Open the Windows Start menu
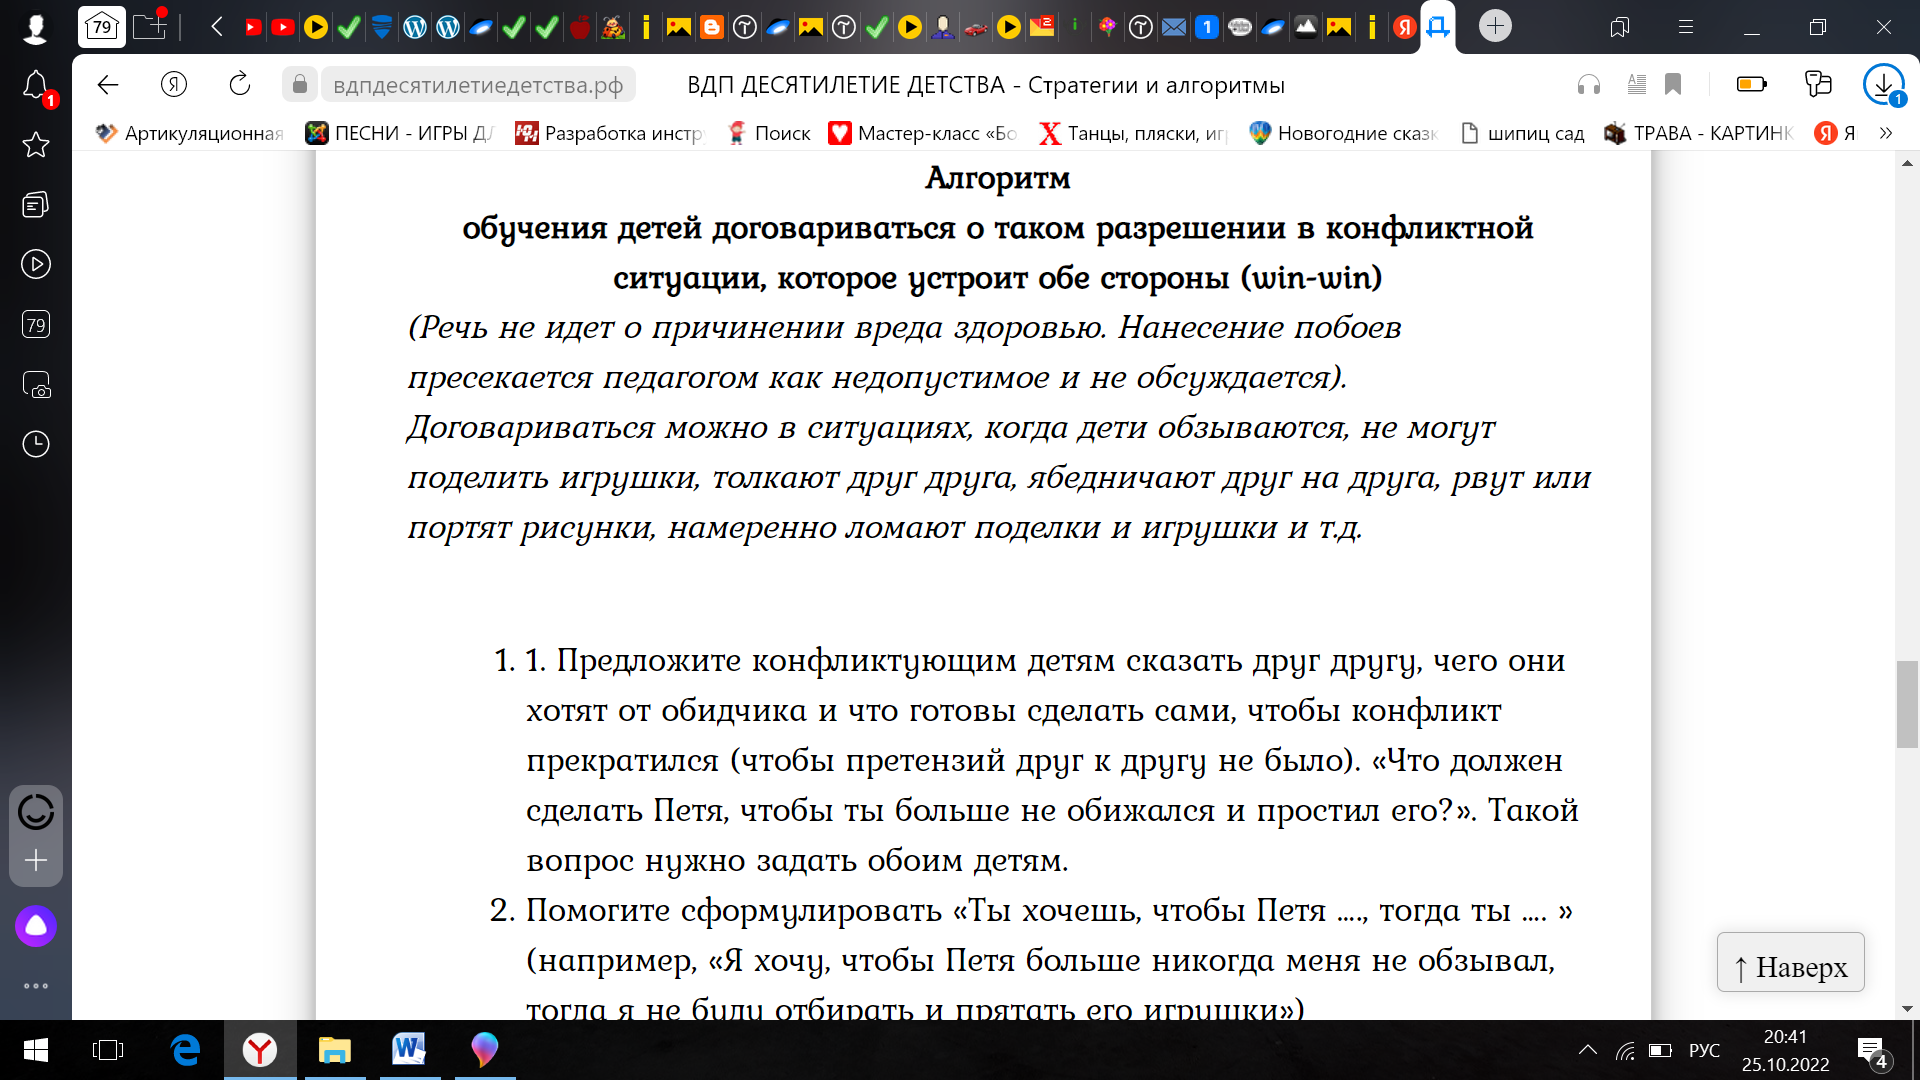The image size is (1920, 1080). click(36, 1050)
